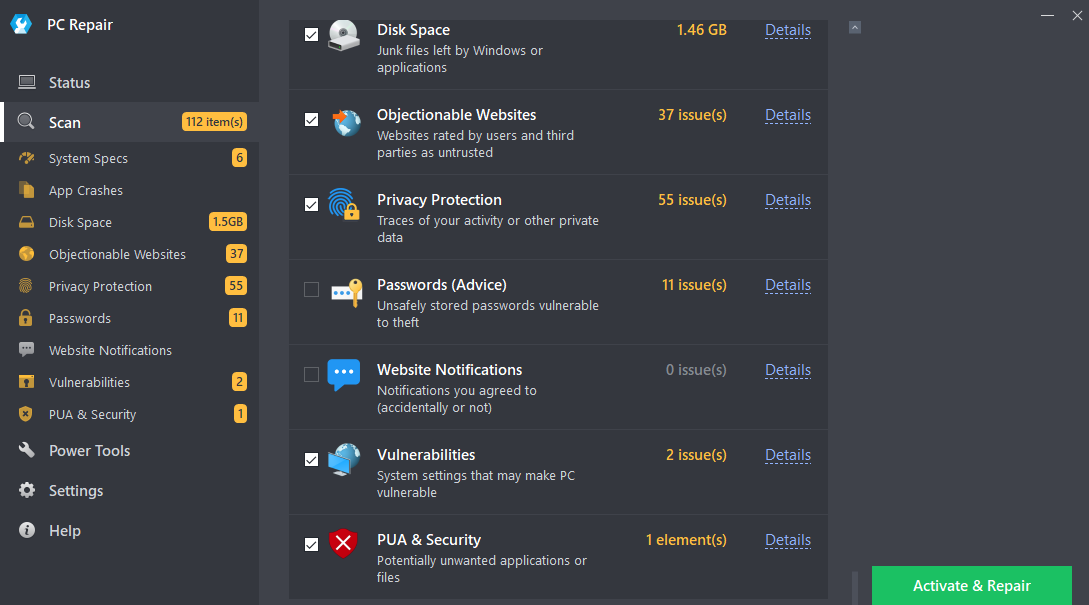
Task: Click the Passwords key icon
Action: click(344, 290)
